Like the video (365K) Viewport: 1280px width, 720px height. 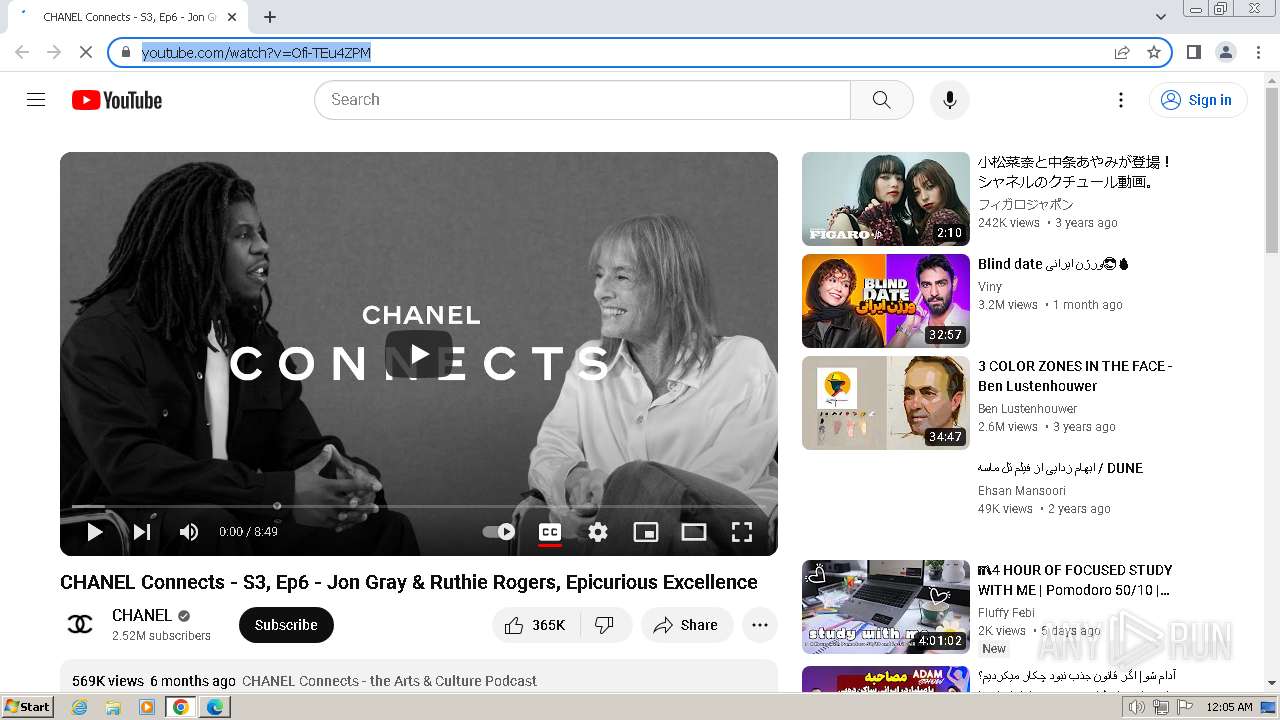pos(536,625)
